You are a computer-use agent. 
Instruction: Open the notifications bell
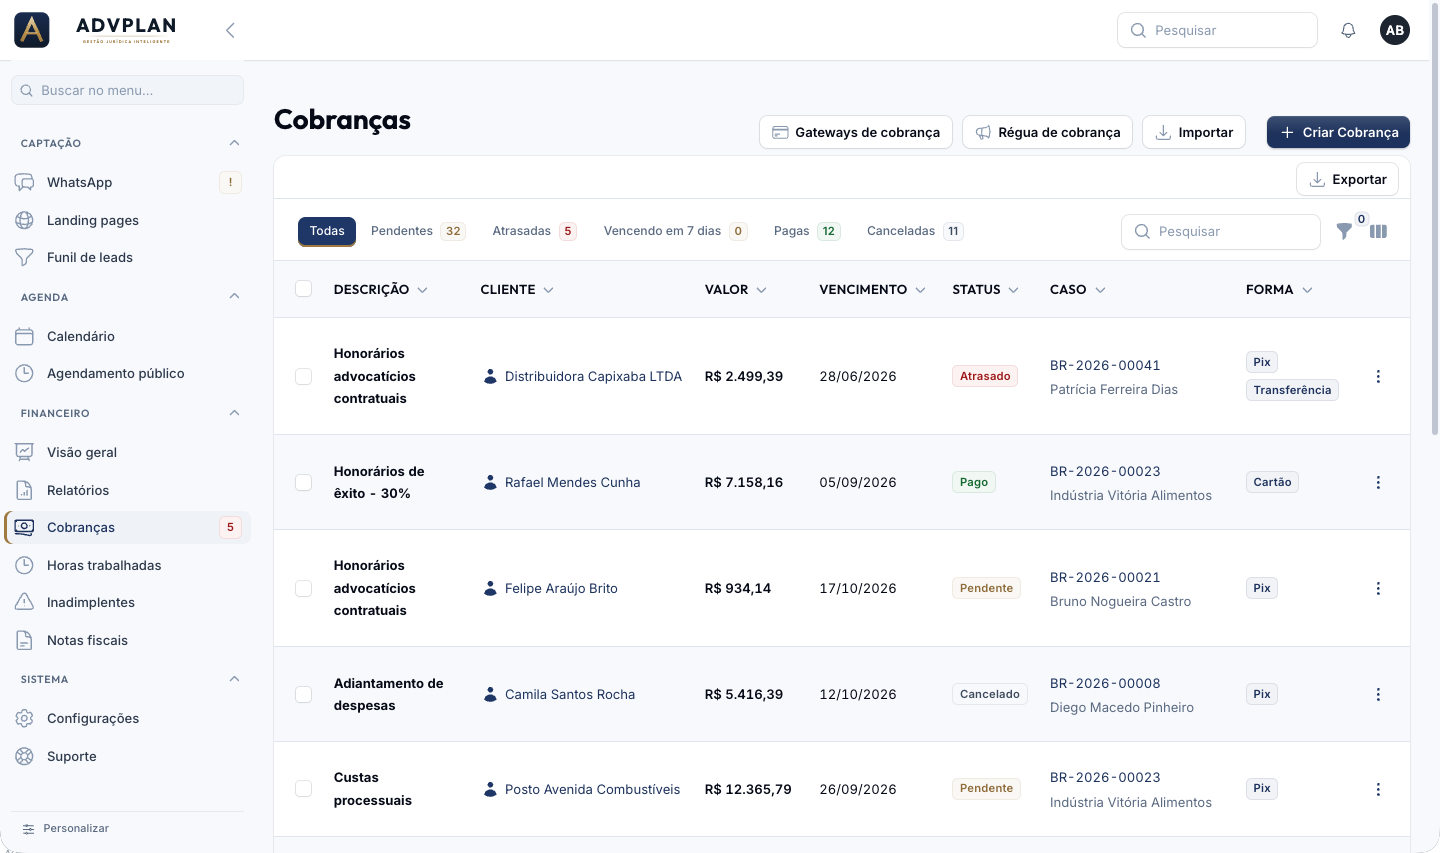1348,30
